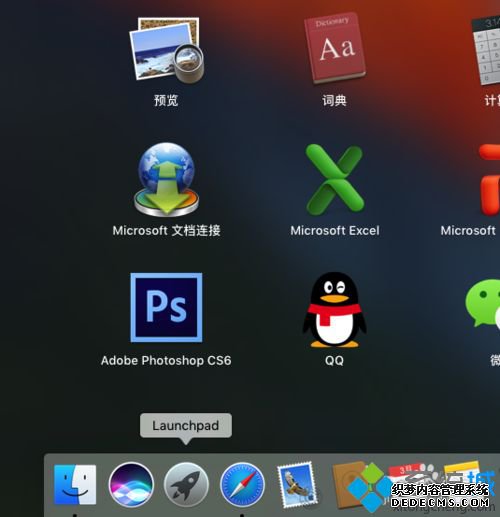Launch Microsoft Excel from Launchpad
The height and width of the screenshot is (517, 500).
[335, 180]
